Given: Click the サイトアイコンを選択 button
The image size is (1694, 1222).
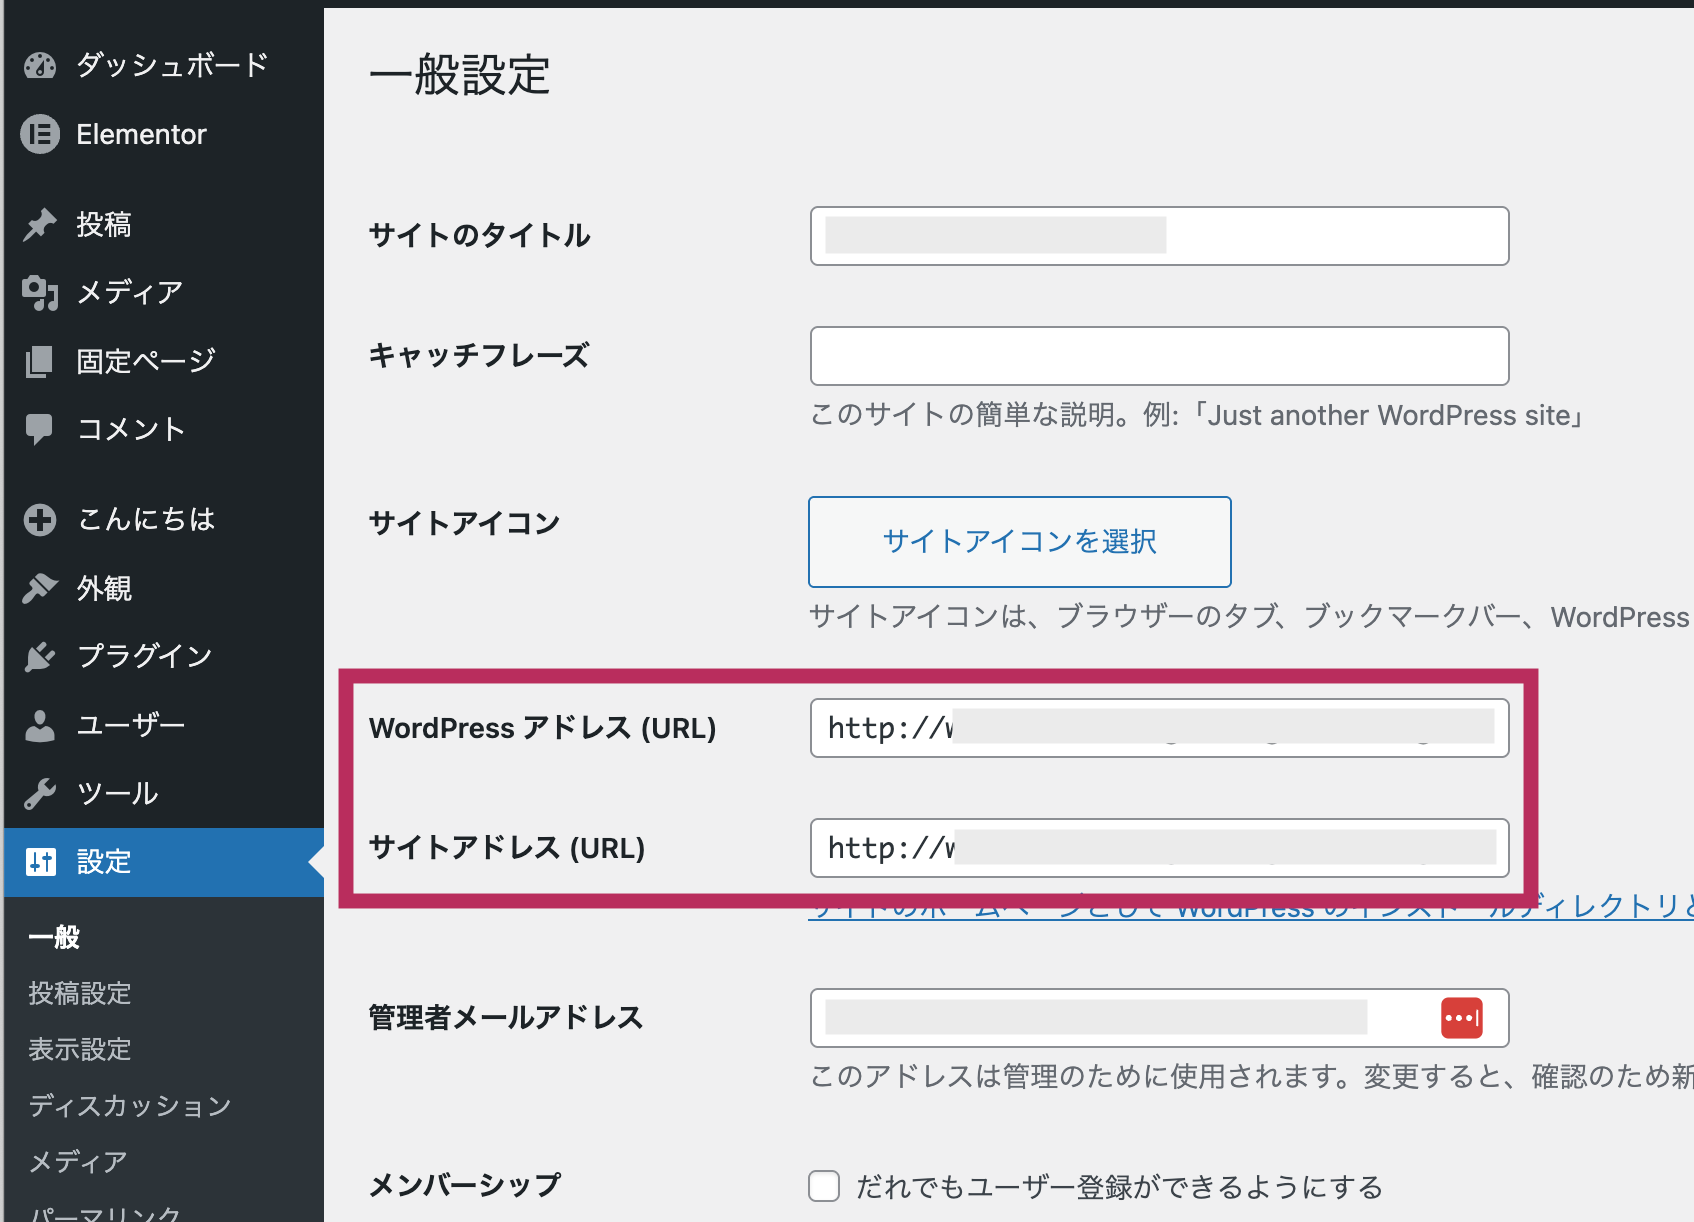Looking at the screenshot, I should coord(1018,541).
